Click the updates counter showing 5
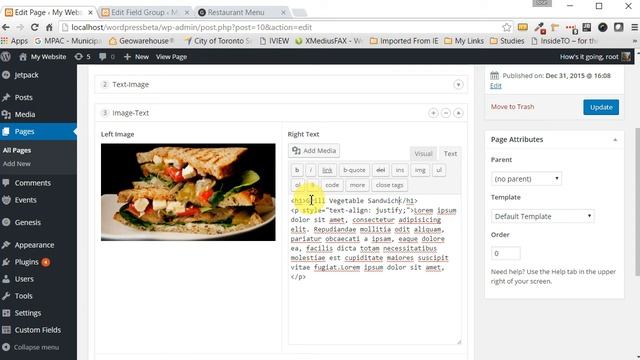This screenshot has height=360, width=640. coord(82,57)
